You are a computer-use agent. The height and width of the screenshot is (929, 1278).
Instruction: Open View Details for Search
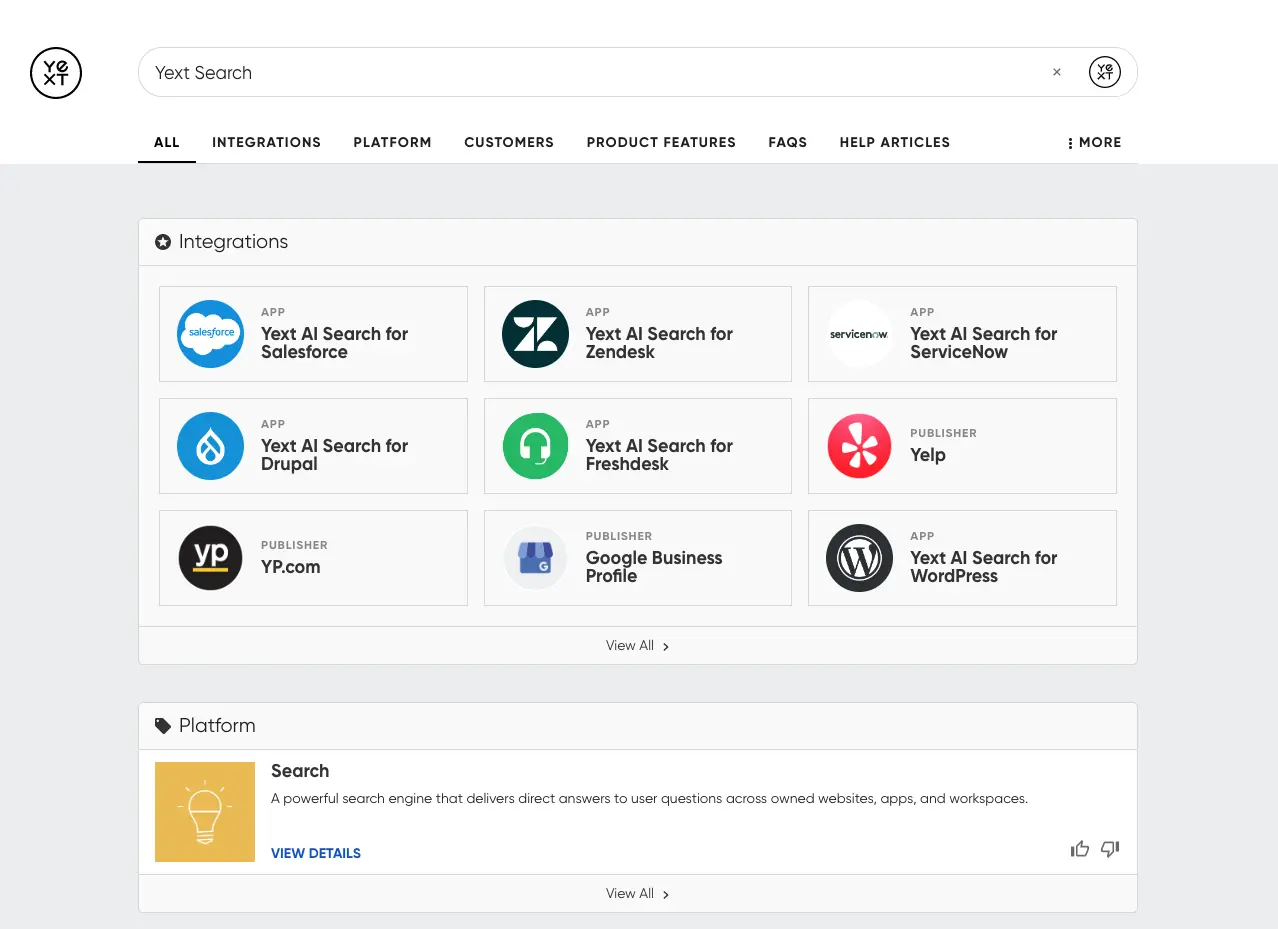(x=316, y=853)
